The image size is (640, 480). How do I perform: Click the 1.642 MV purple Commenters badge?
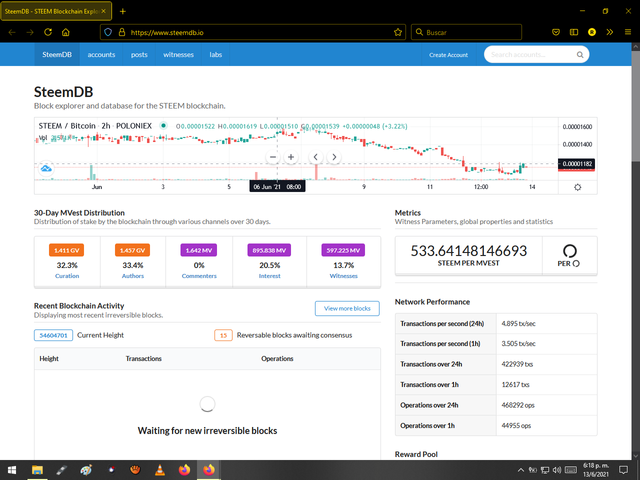[x=199, y=250]
